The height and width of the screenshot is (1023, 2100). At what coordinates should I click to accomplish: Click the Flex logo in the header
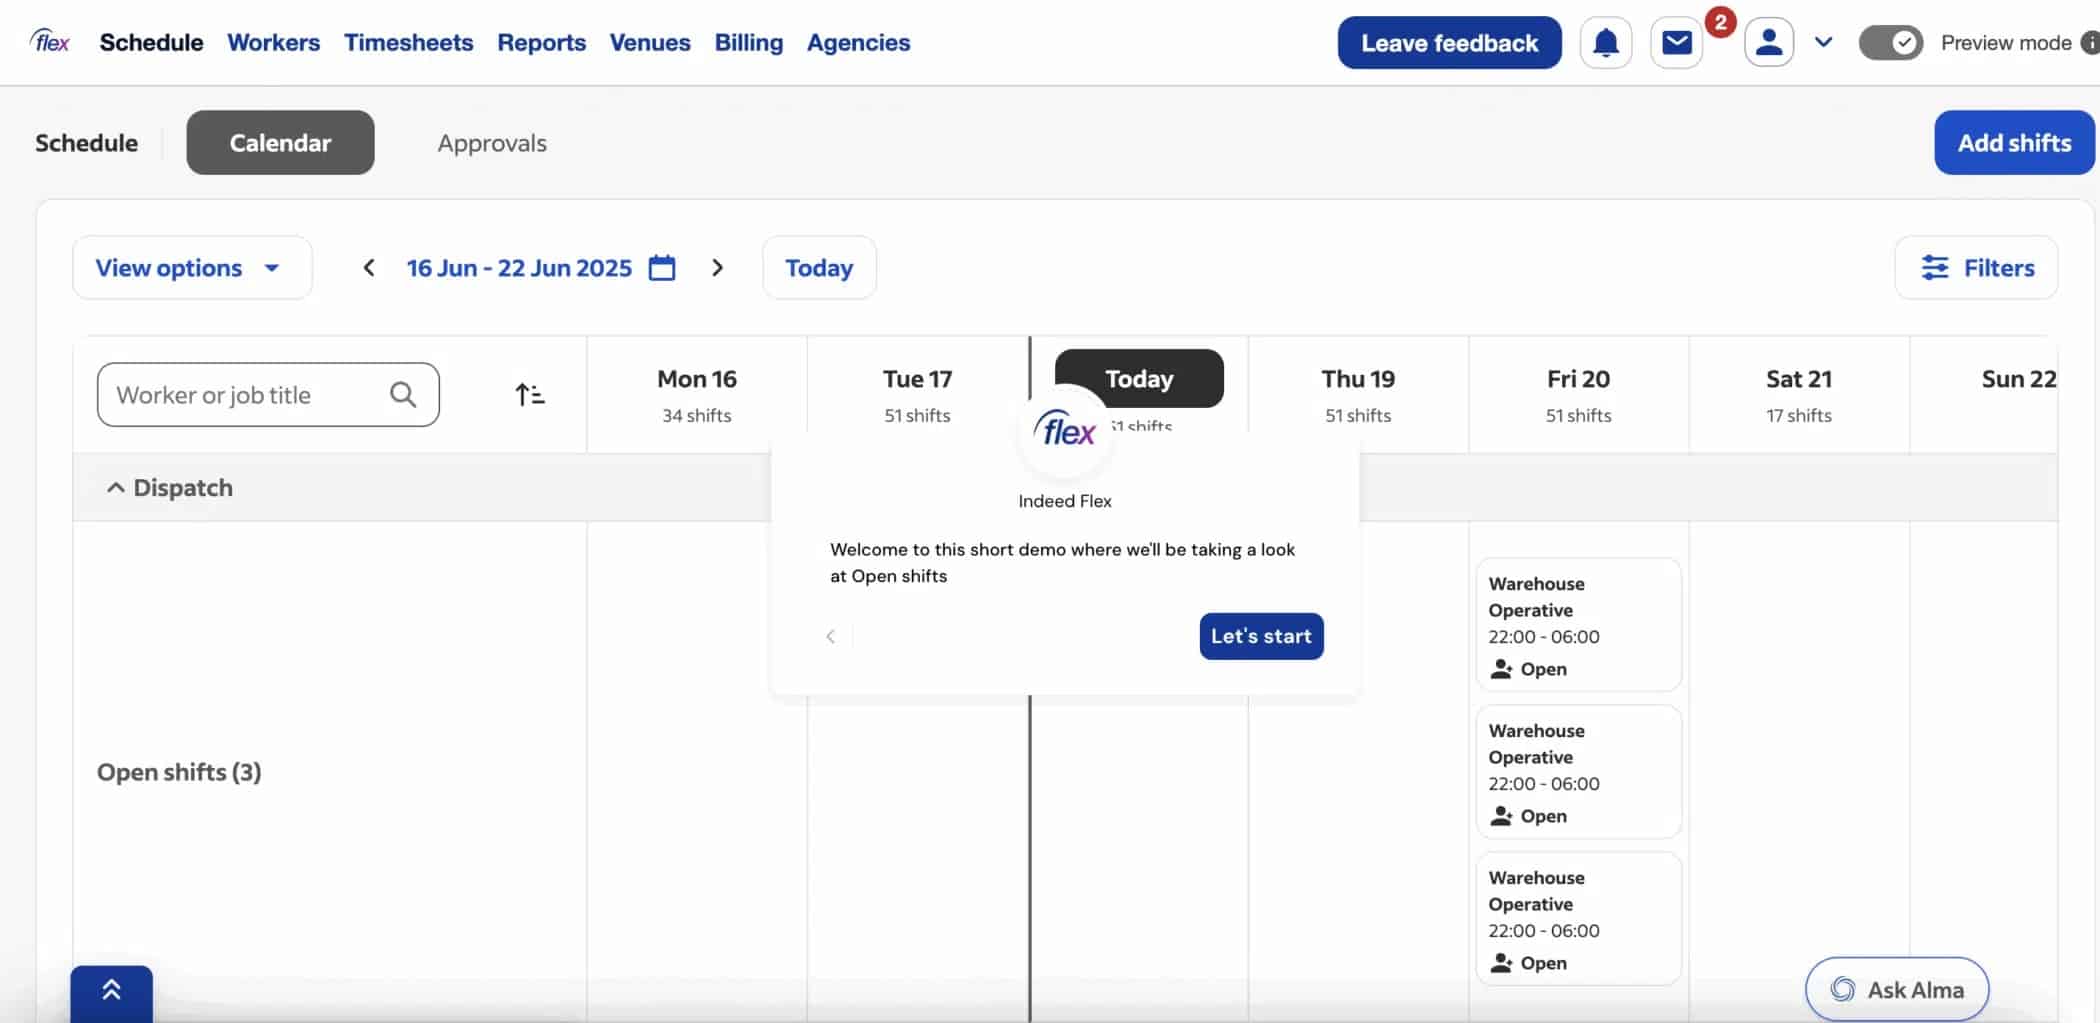[x=50, y=42]
